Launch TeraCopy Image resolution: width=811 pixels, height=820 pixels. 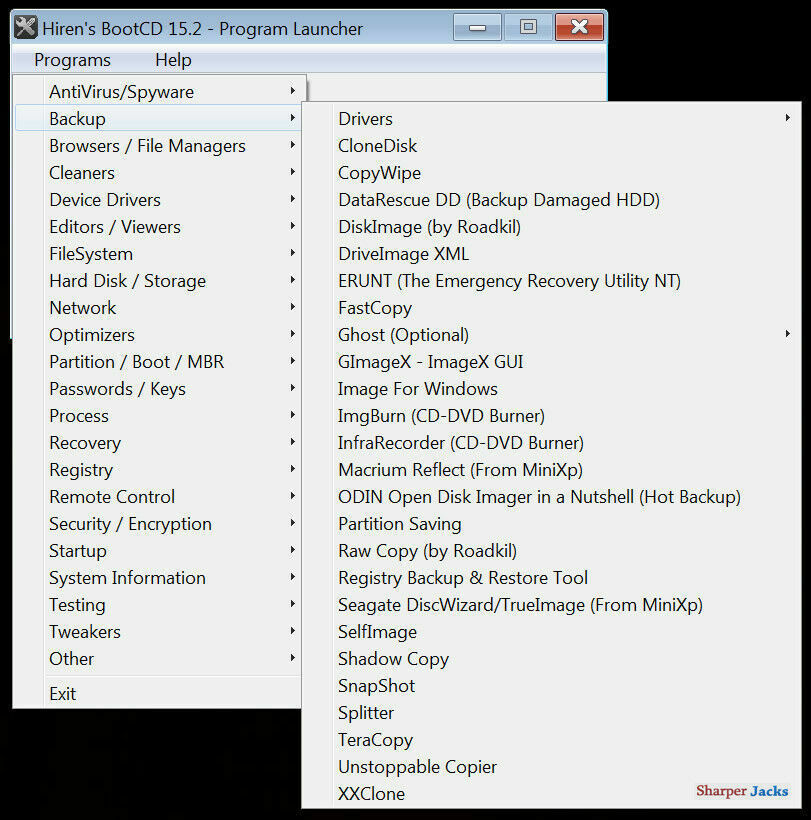(x=552, y=740)
